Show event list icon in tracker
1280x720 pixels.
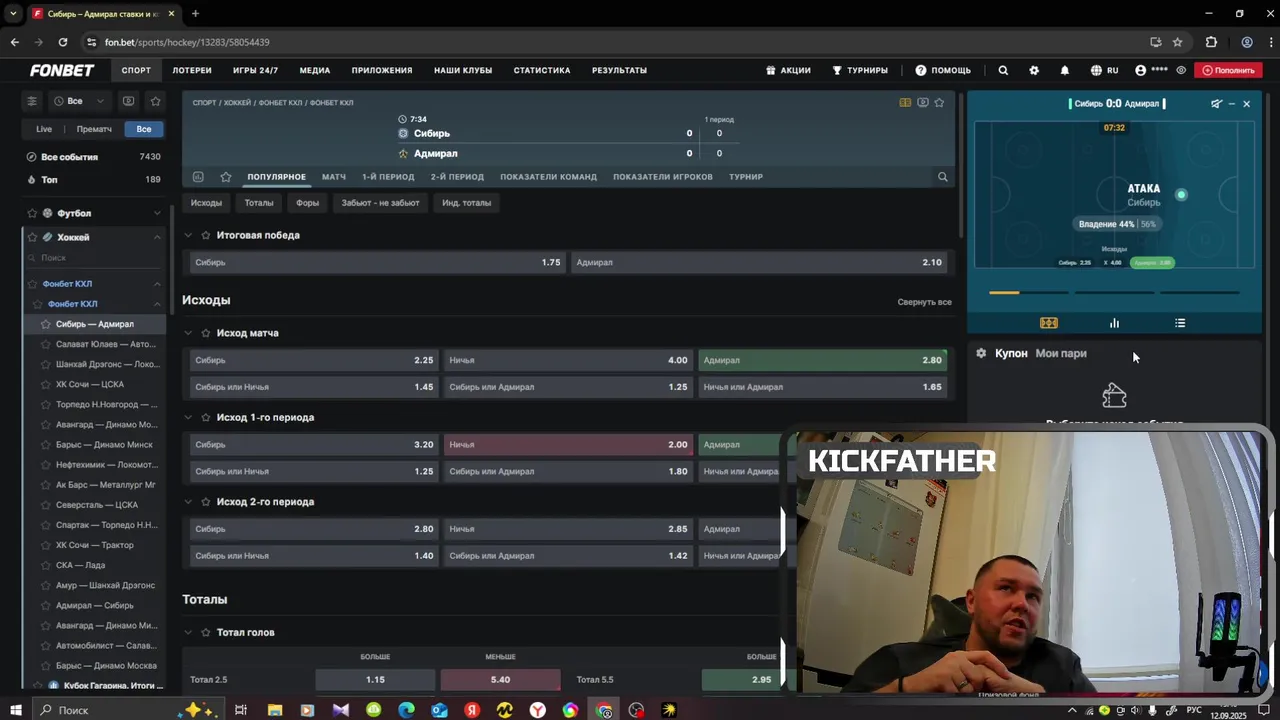(1180, 323)
